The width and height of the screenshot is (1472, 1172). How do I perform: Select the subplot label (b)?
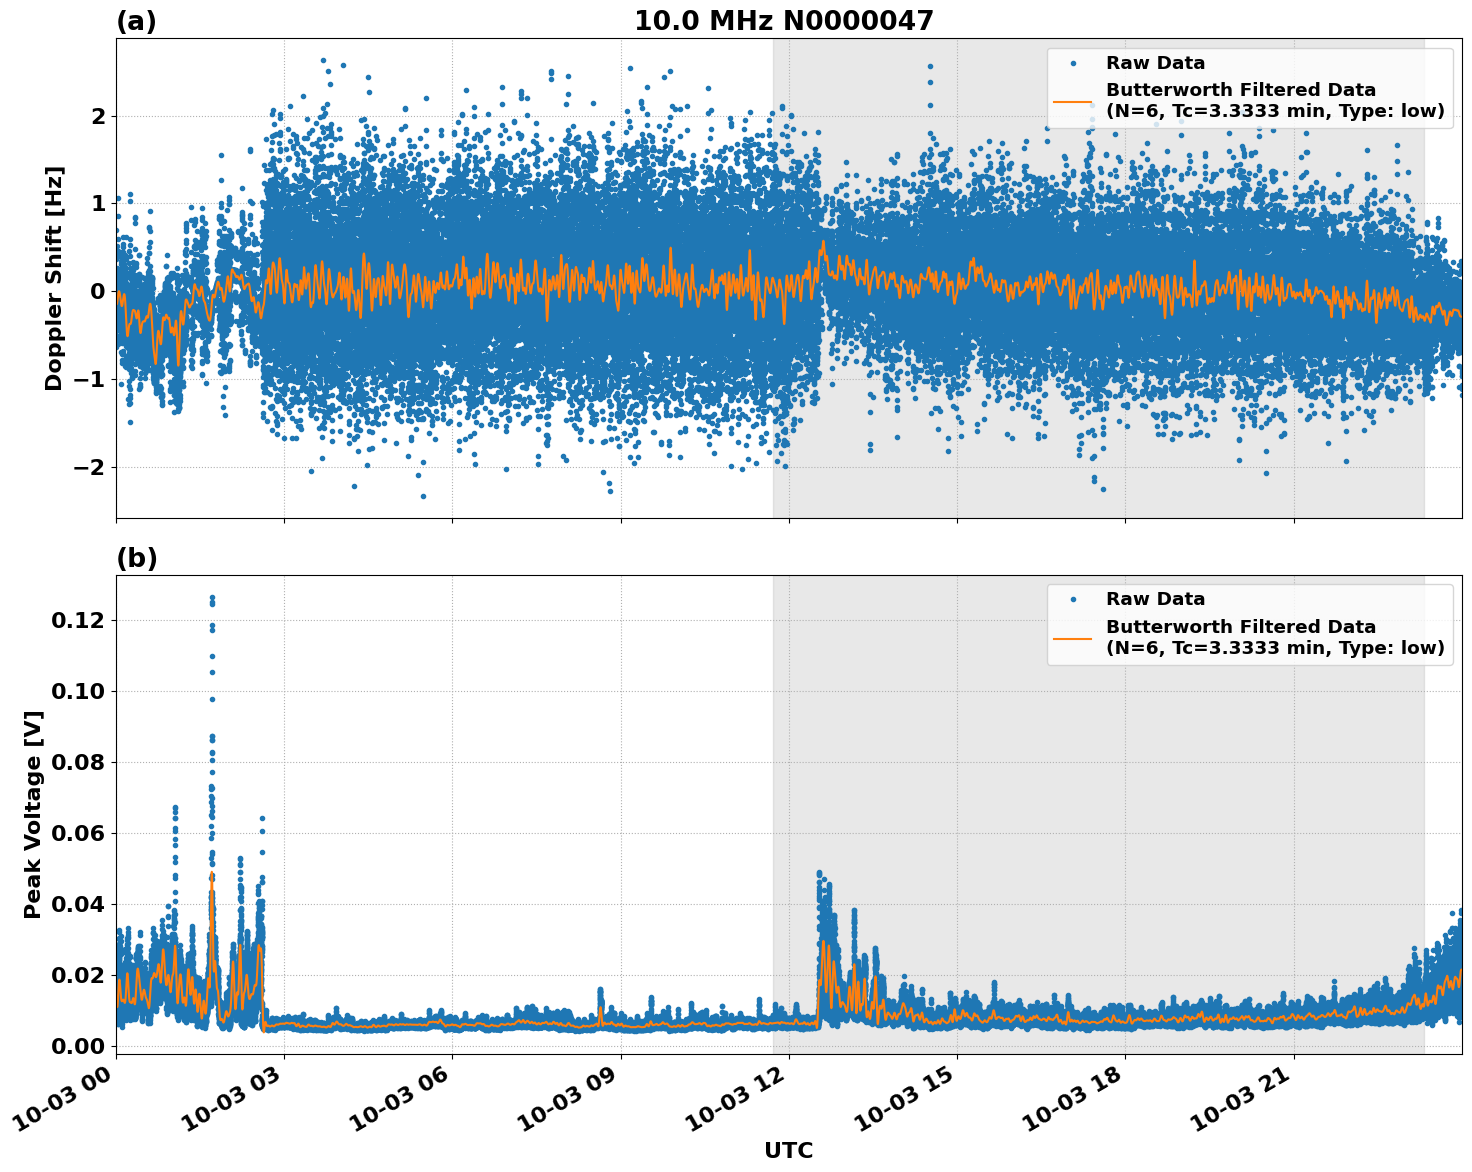(x=137, y=557)
